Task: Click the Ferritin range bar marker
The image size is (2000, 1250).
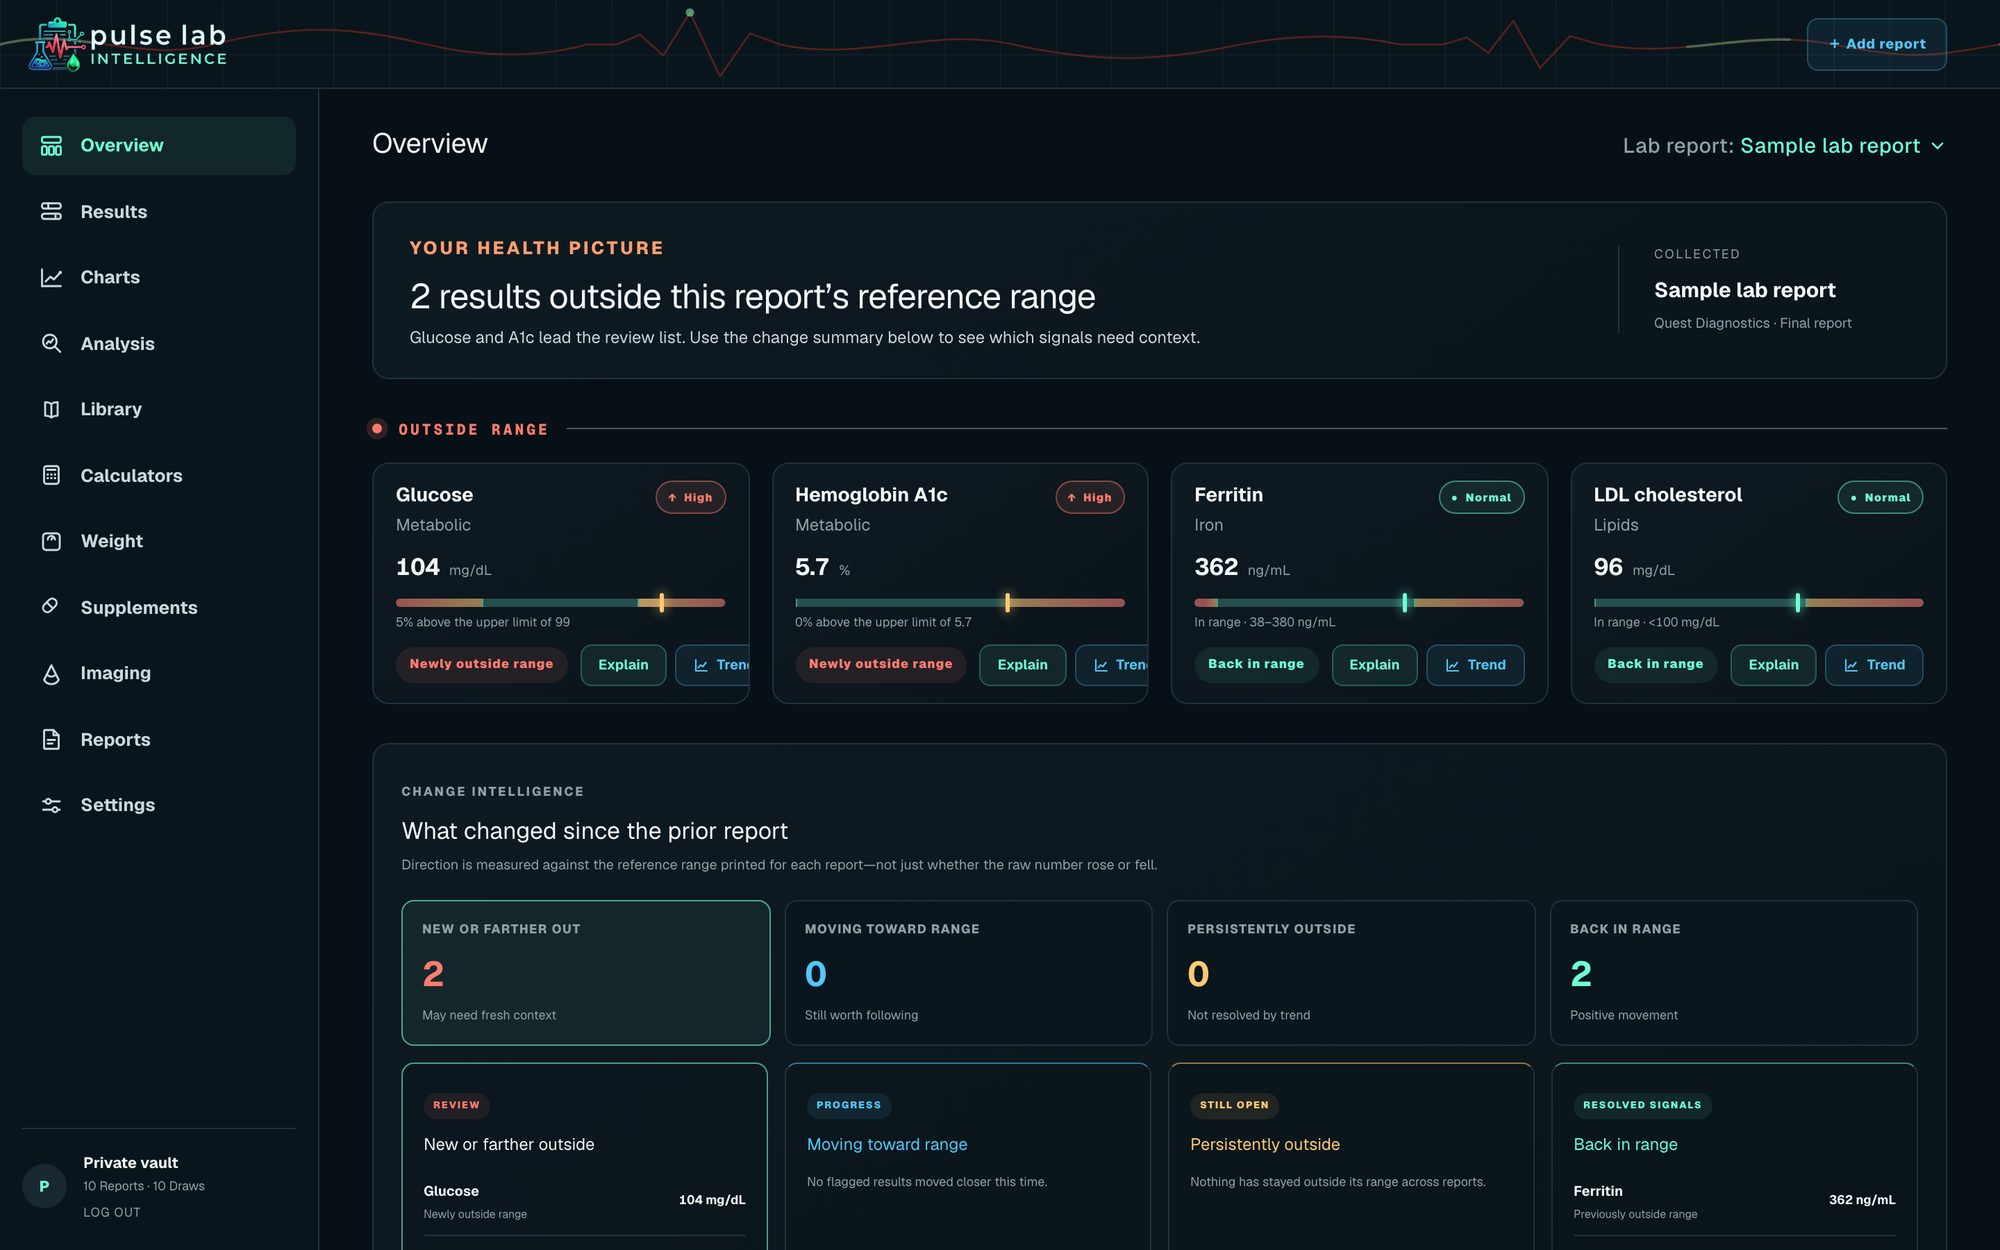Action: (x=1404, y=602)
